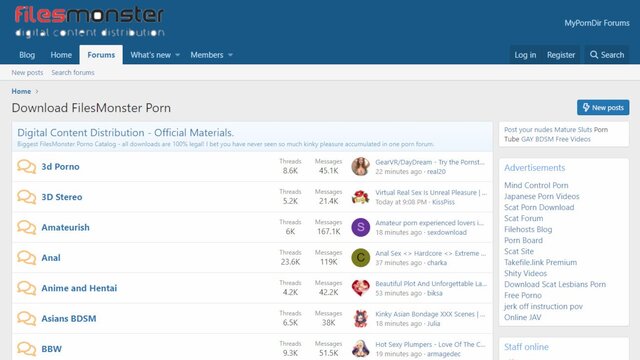Image resolution: width=640 pixels, height=360 pixels.
Task: Open biksa's heart avatar in Anime and Hentai row
Action: pyautogui.click(x=361, y=288)
